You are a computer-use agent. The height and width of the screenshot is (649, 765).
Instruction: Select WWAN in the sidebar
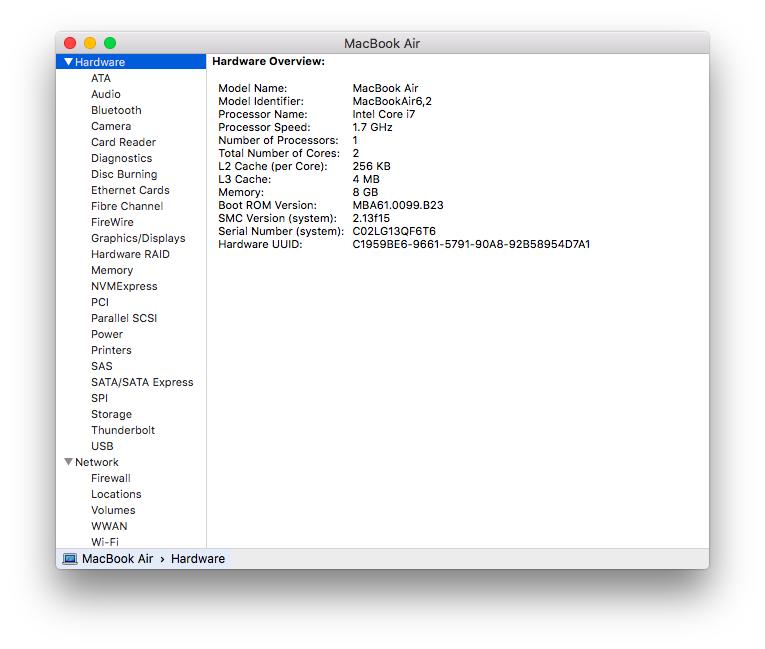(109, 526)
